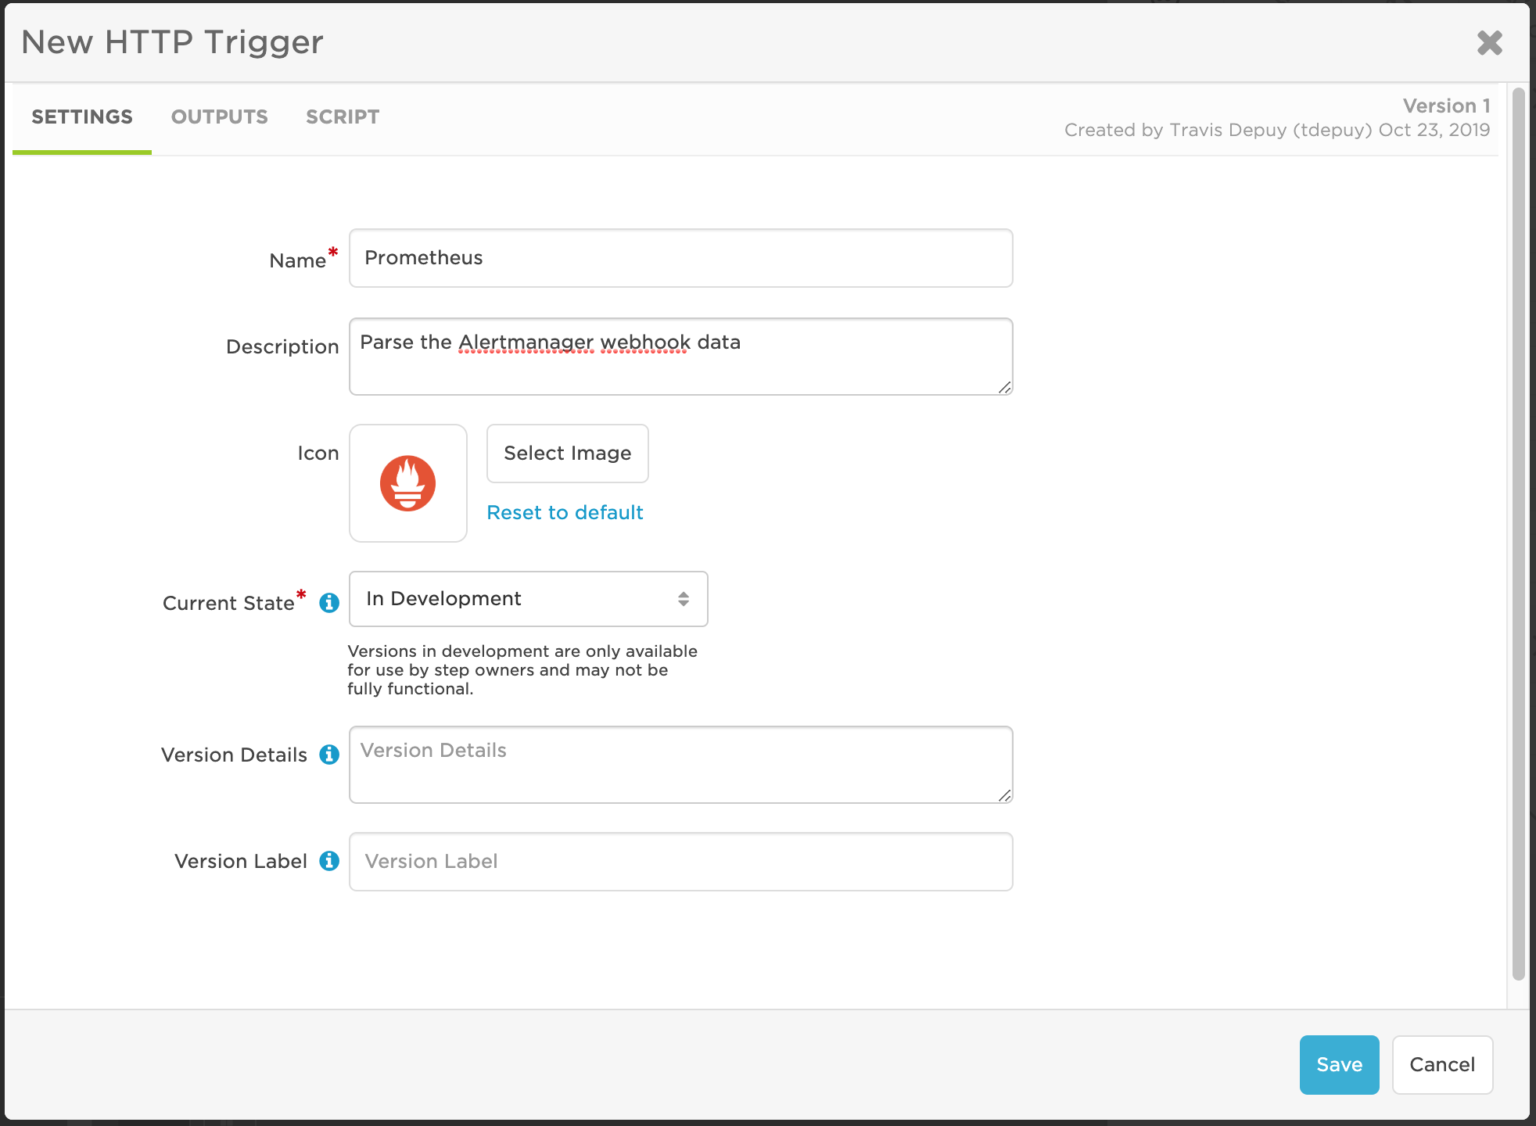Save the HTTP trigger
This screenshot has height=1126, width=1536.
[1339, 1064]
